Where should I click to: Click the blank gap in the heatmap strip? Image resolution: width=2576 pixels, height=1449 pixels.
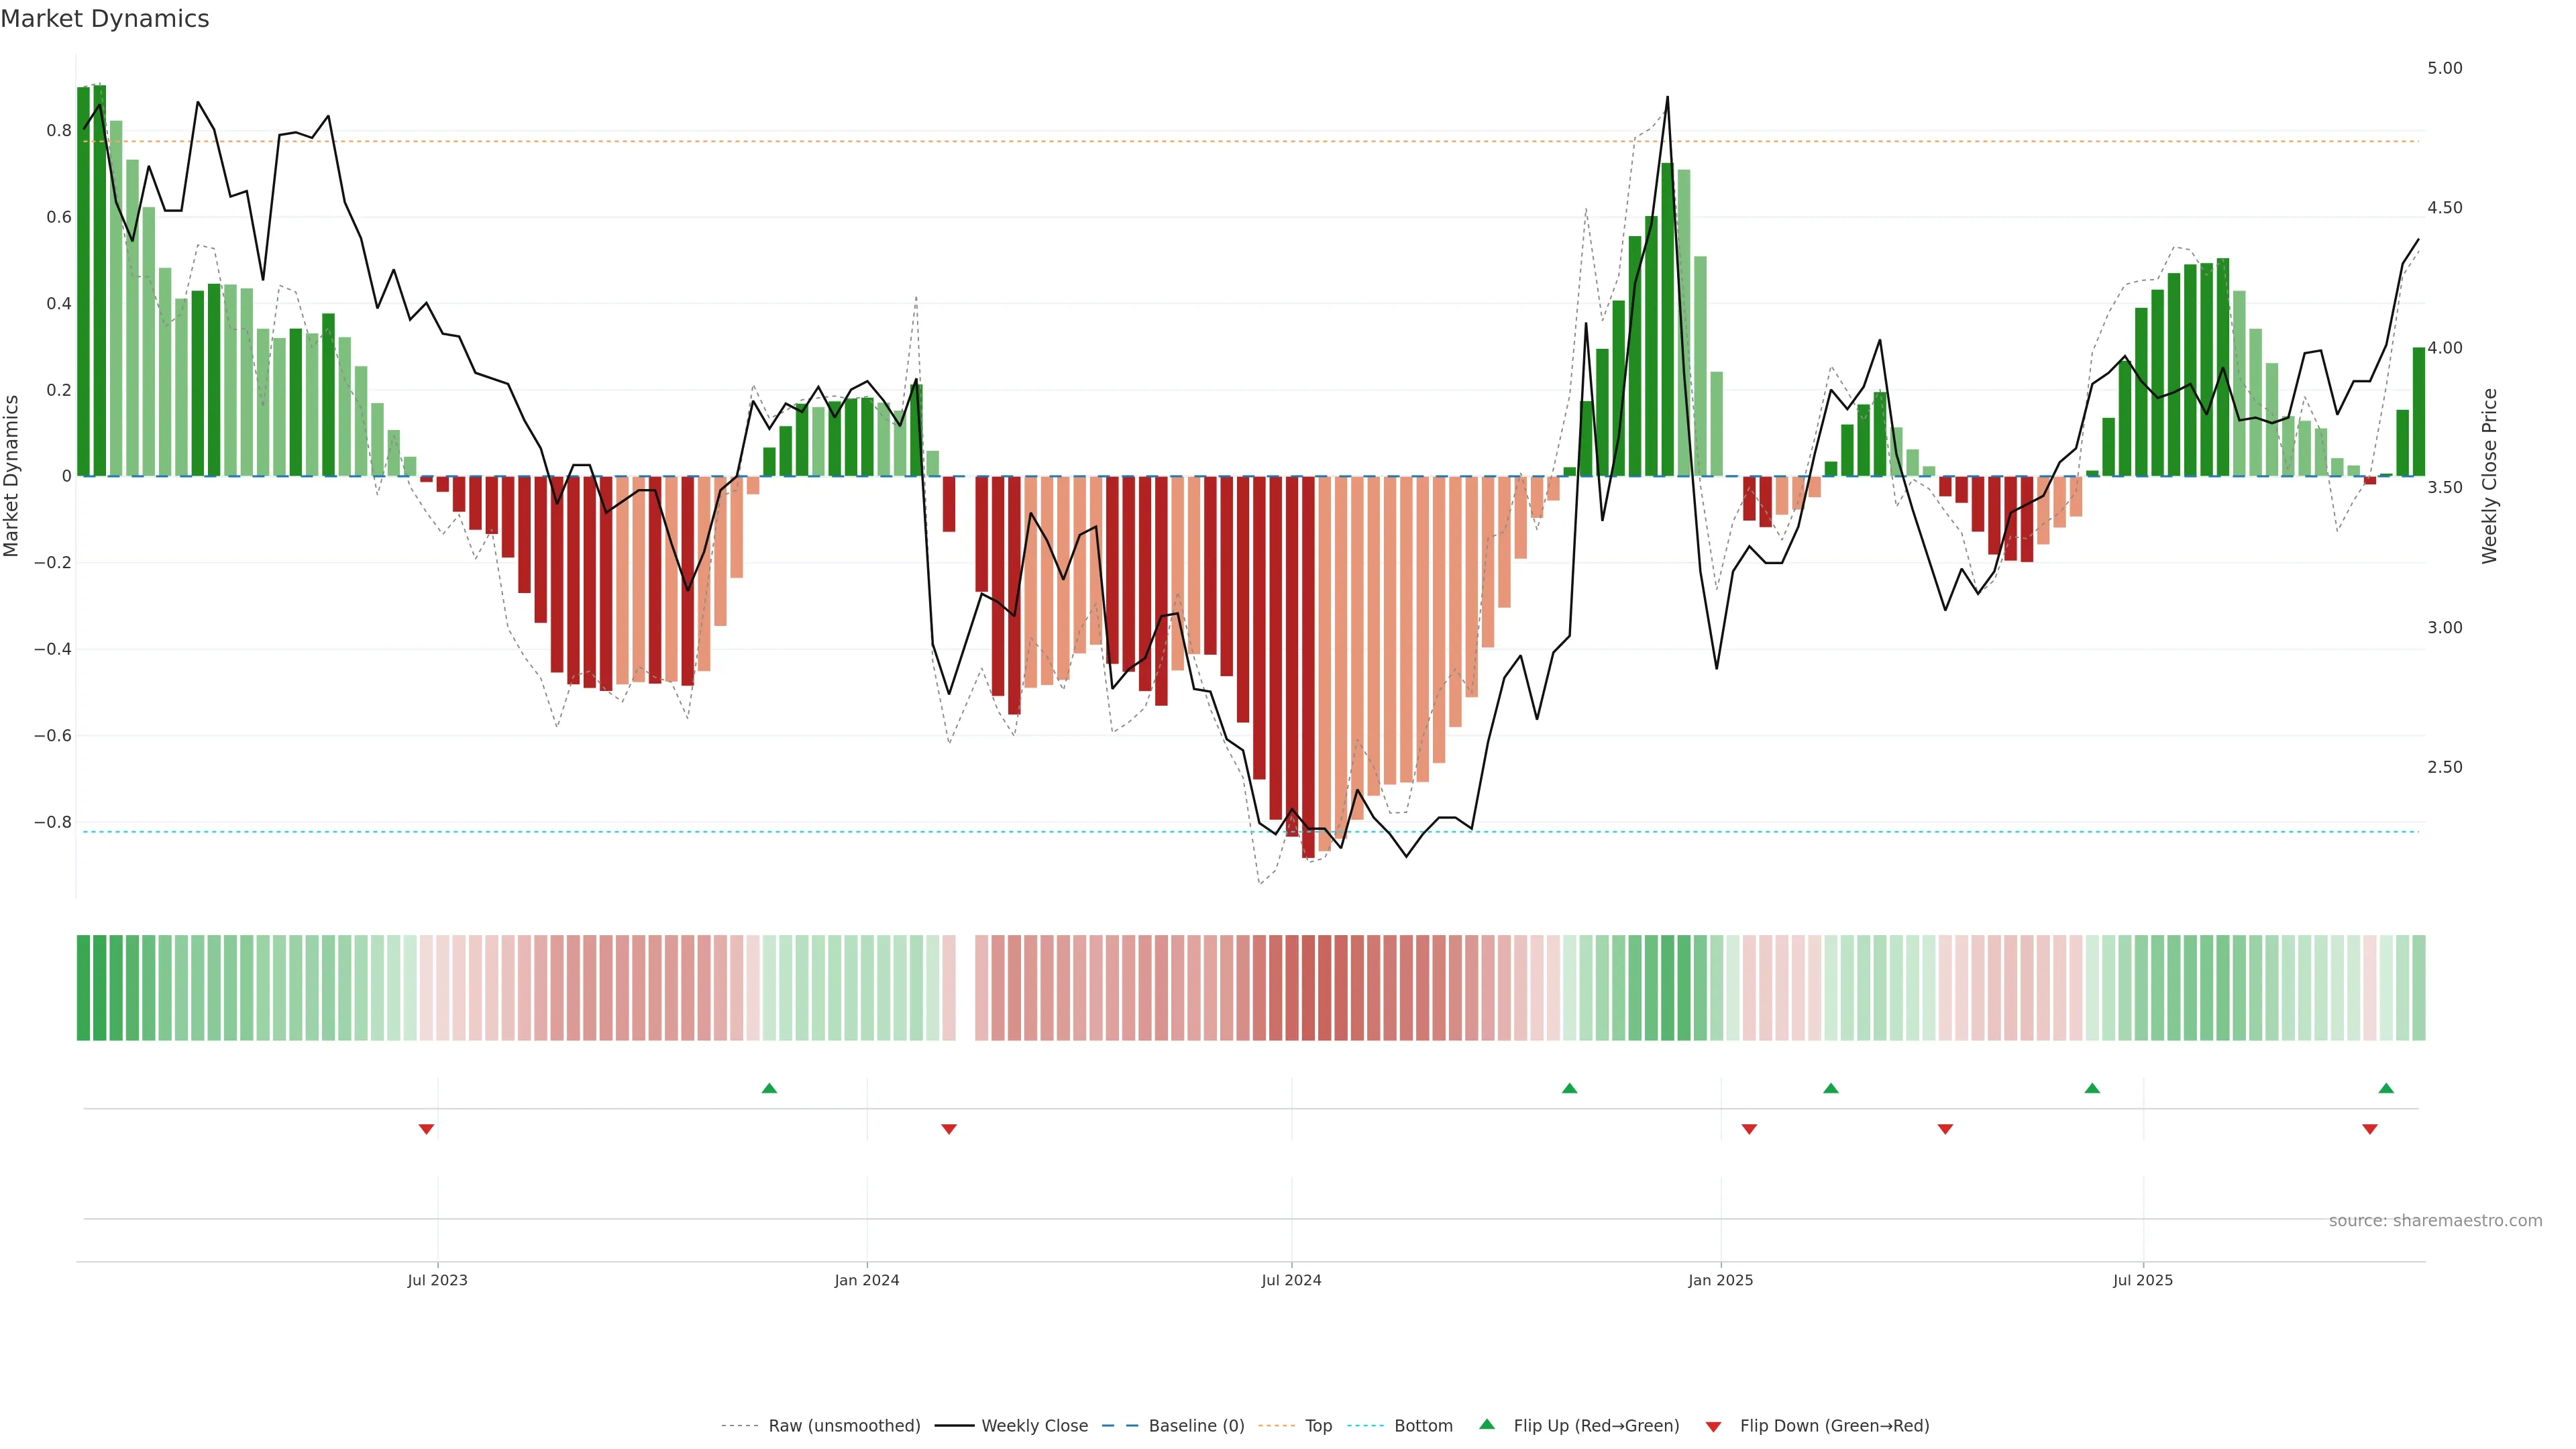pos(965,987)
